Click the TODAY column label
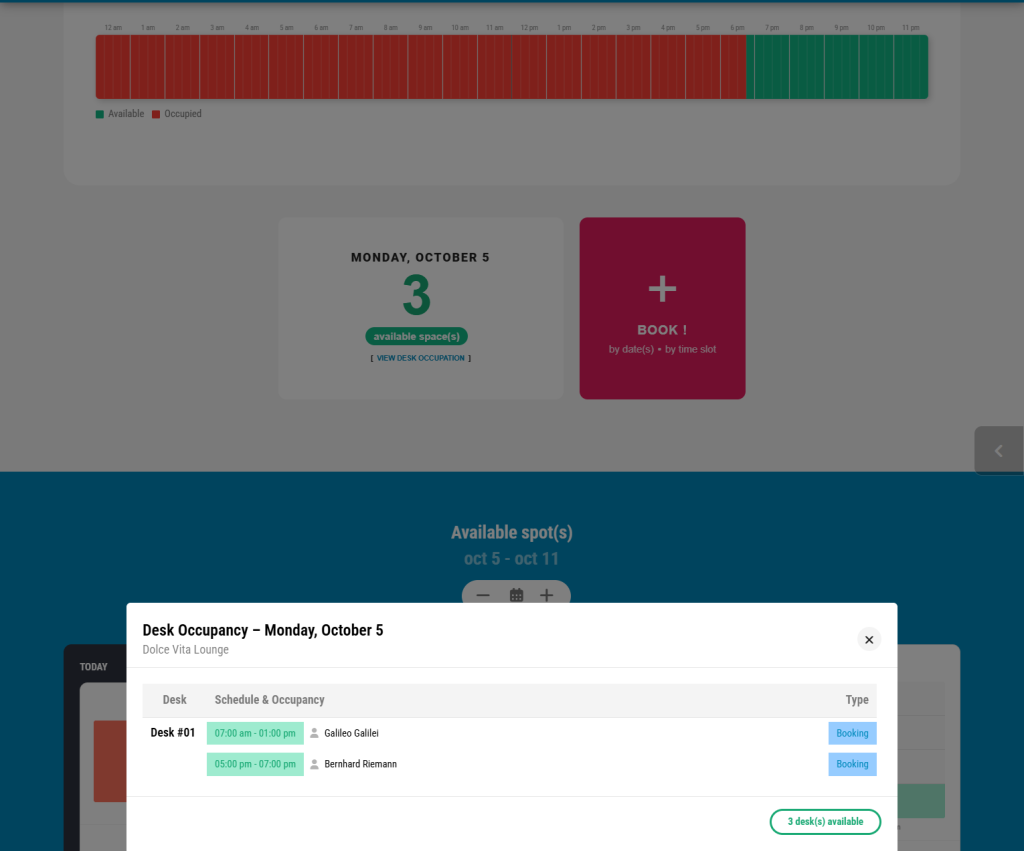Screen dimensions: 1024x851 coord(93,667)
